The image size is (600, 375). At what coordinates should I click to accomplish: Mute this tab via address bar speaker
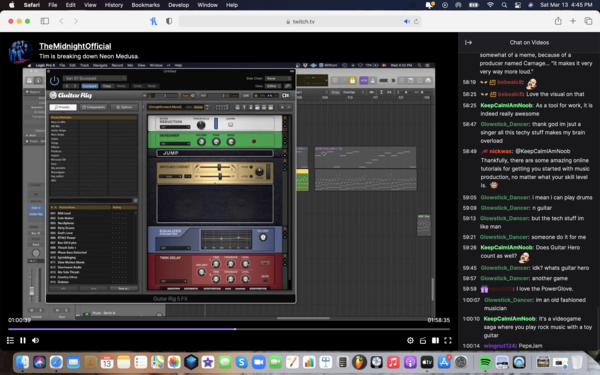407,21
